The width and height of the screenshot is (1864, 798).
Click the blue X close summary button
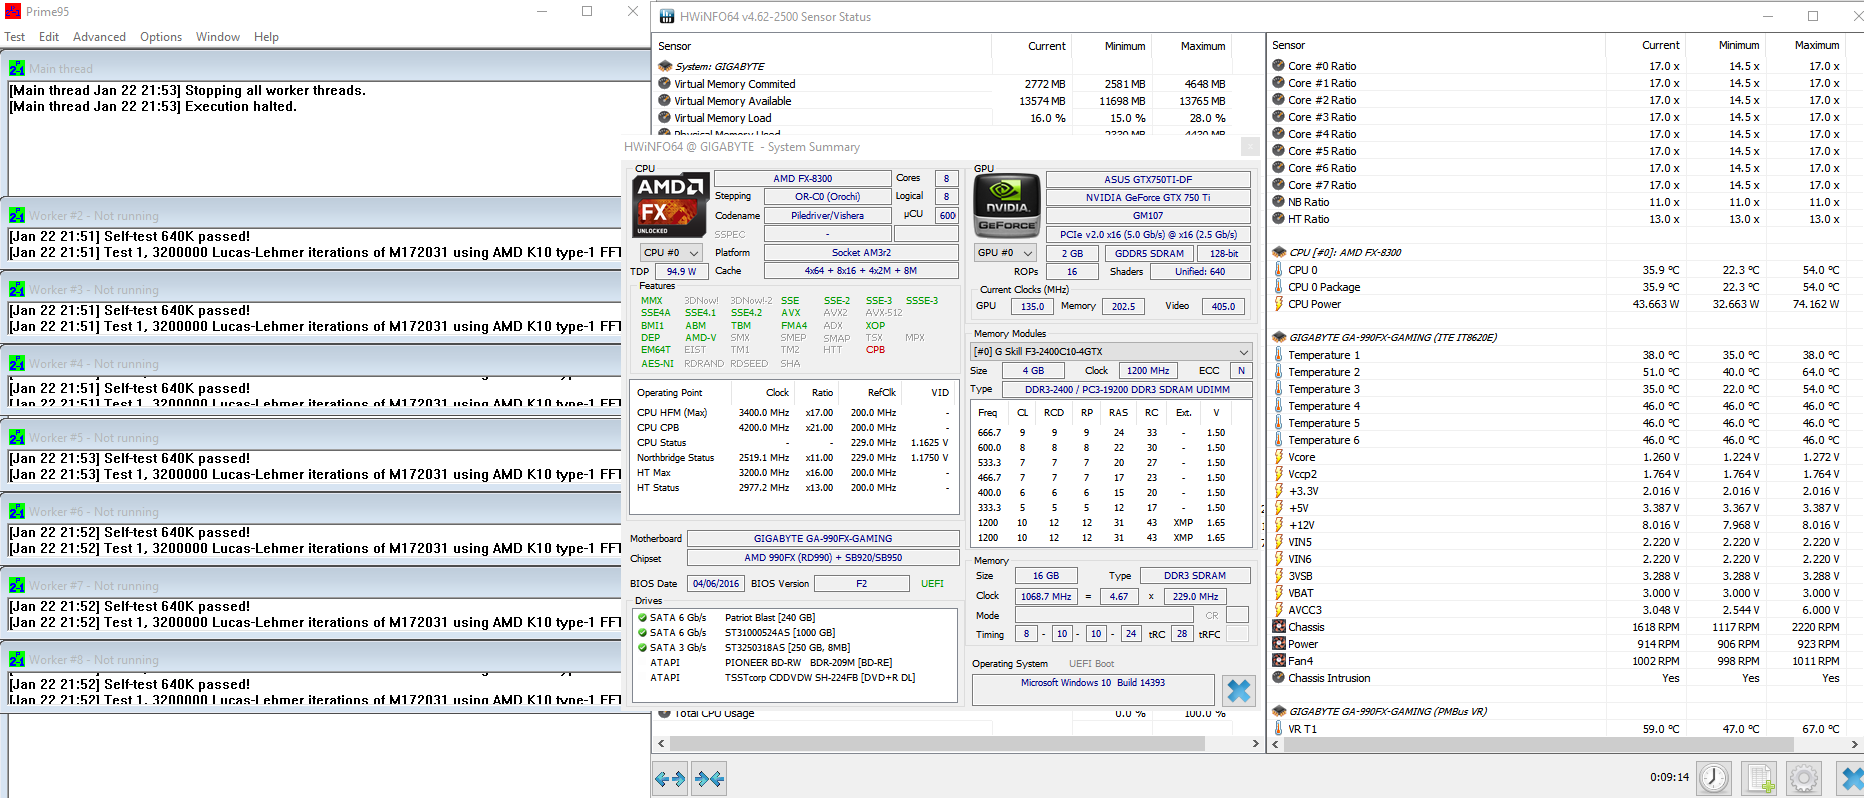pyautogui.click(x=1238, y=690)
